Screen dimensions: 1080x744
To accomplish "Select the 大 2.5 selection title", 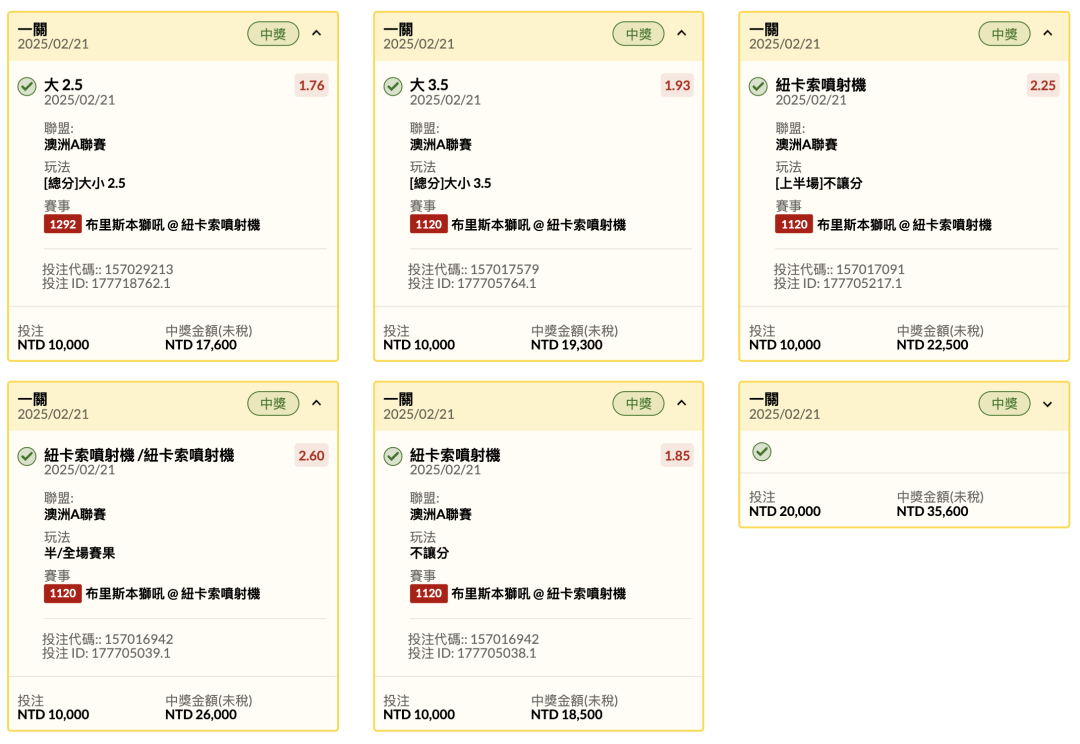I will click(63, 85).
